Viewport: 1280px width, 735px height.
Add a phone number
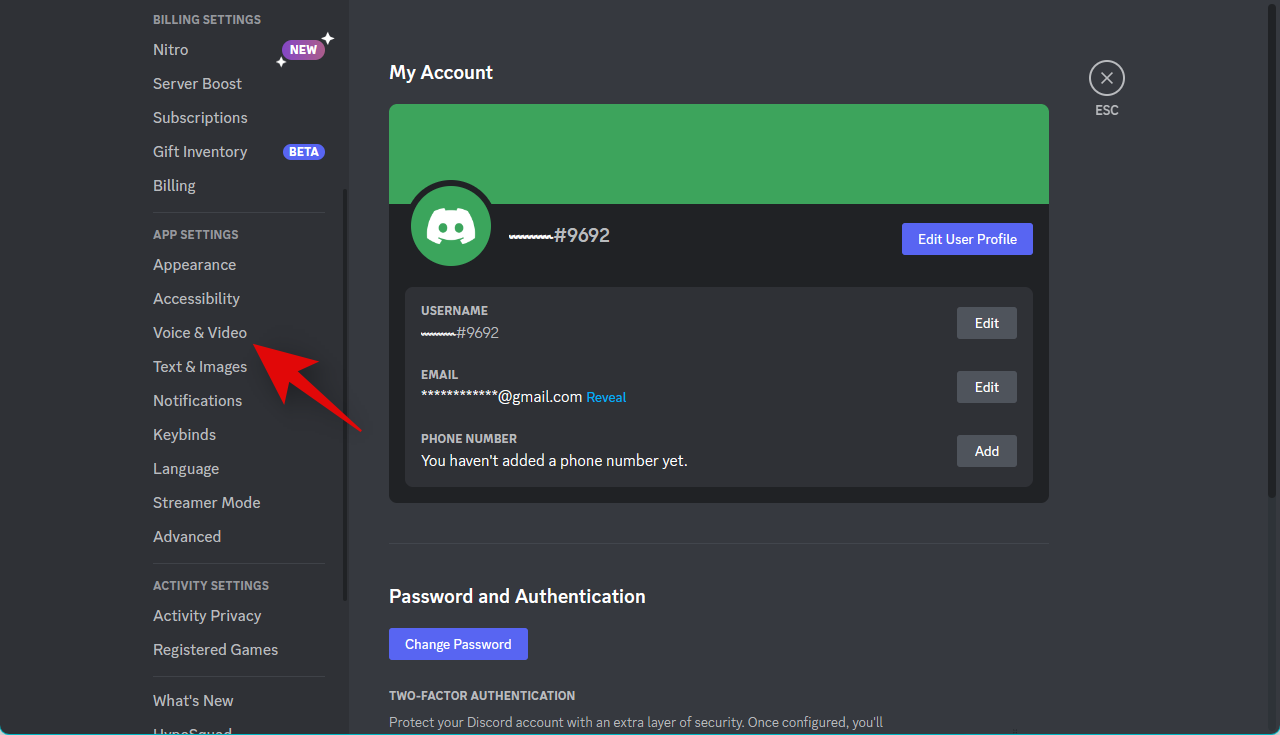[986, 451]
